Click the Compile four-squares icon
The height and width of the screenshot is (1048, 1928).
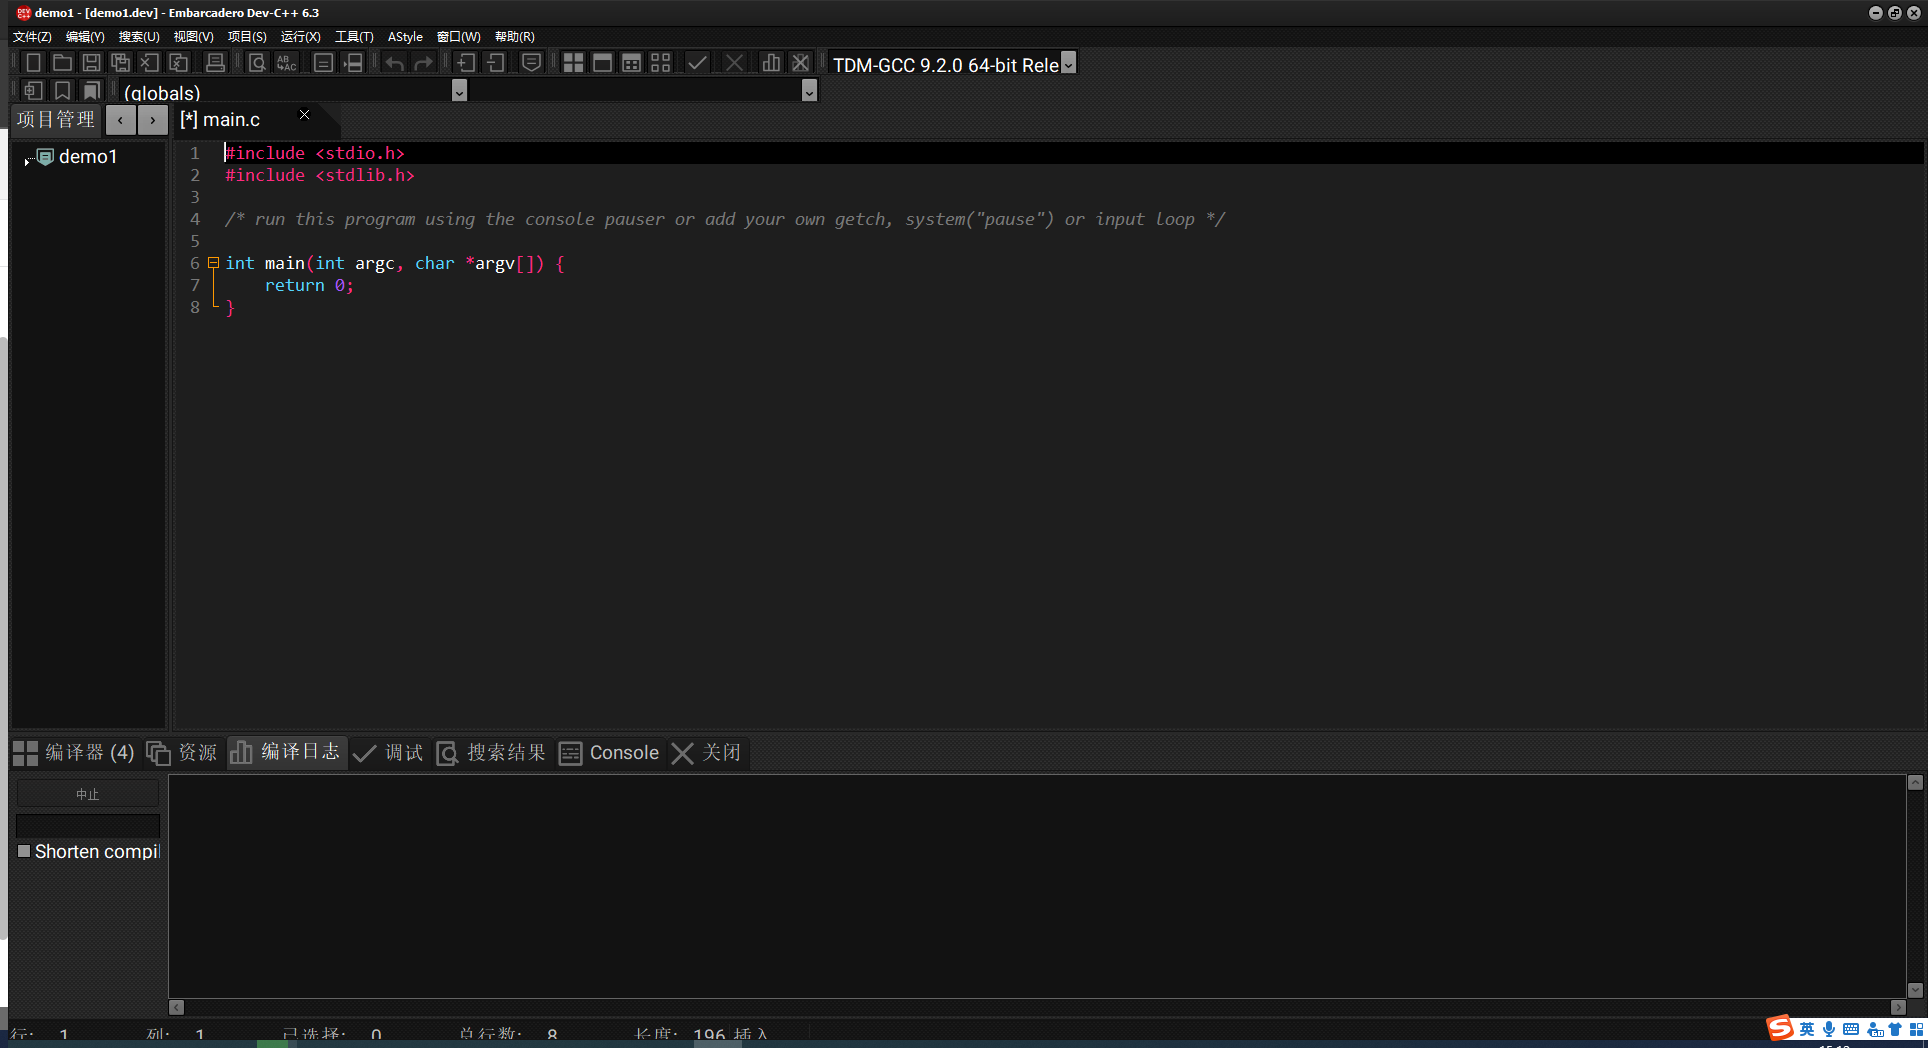tap(573, 63)
